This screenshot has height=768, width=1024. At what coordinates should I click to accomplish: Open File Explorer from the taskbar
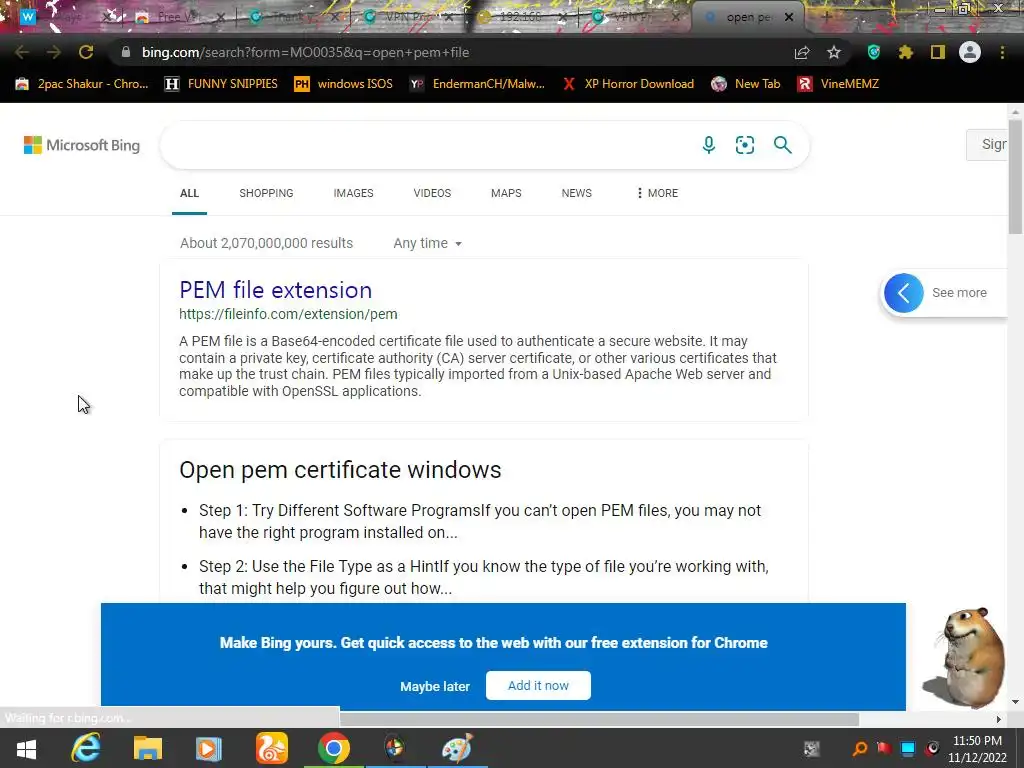pos(148,748)
